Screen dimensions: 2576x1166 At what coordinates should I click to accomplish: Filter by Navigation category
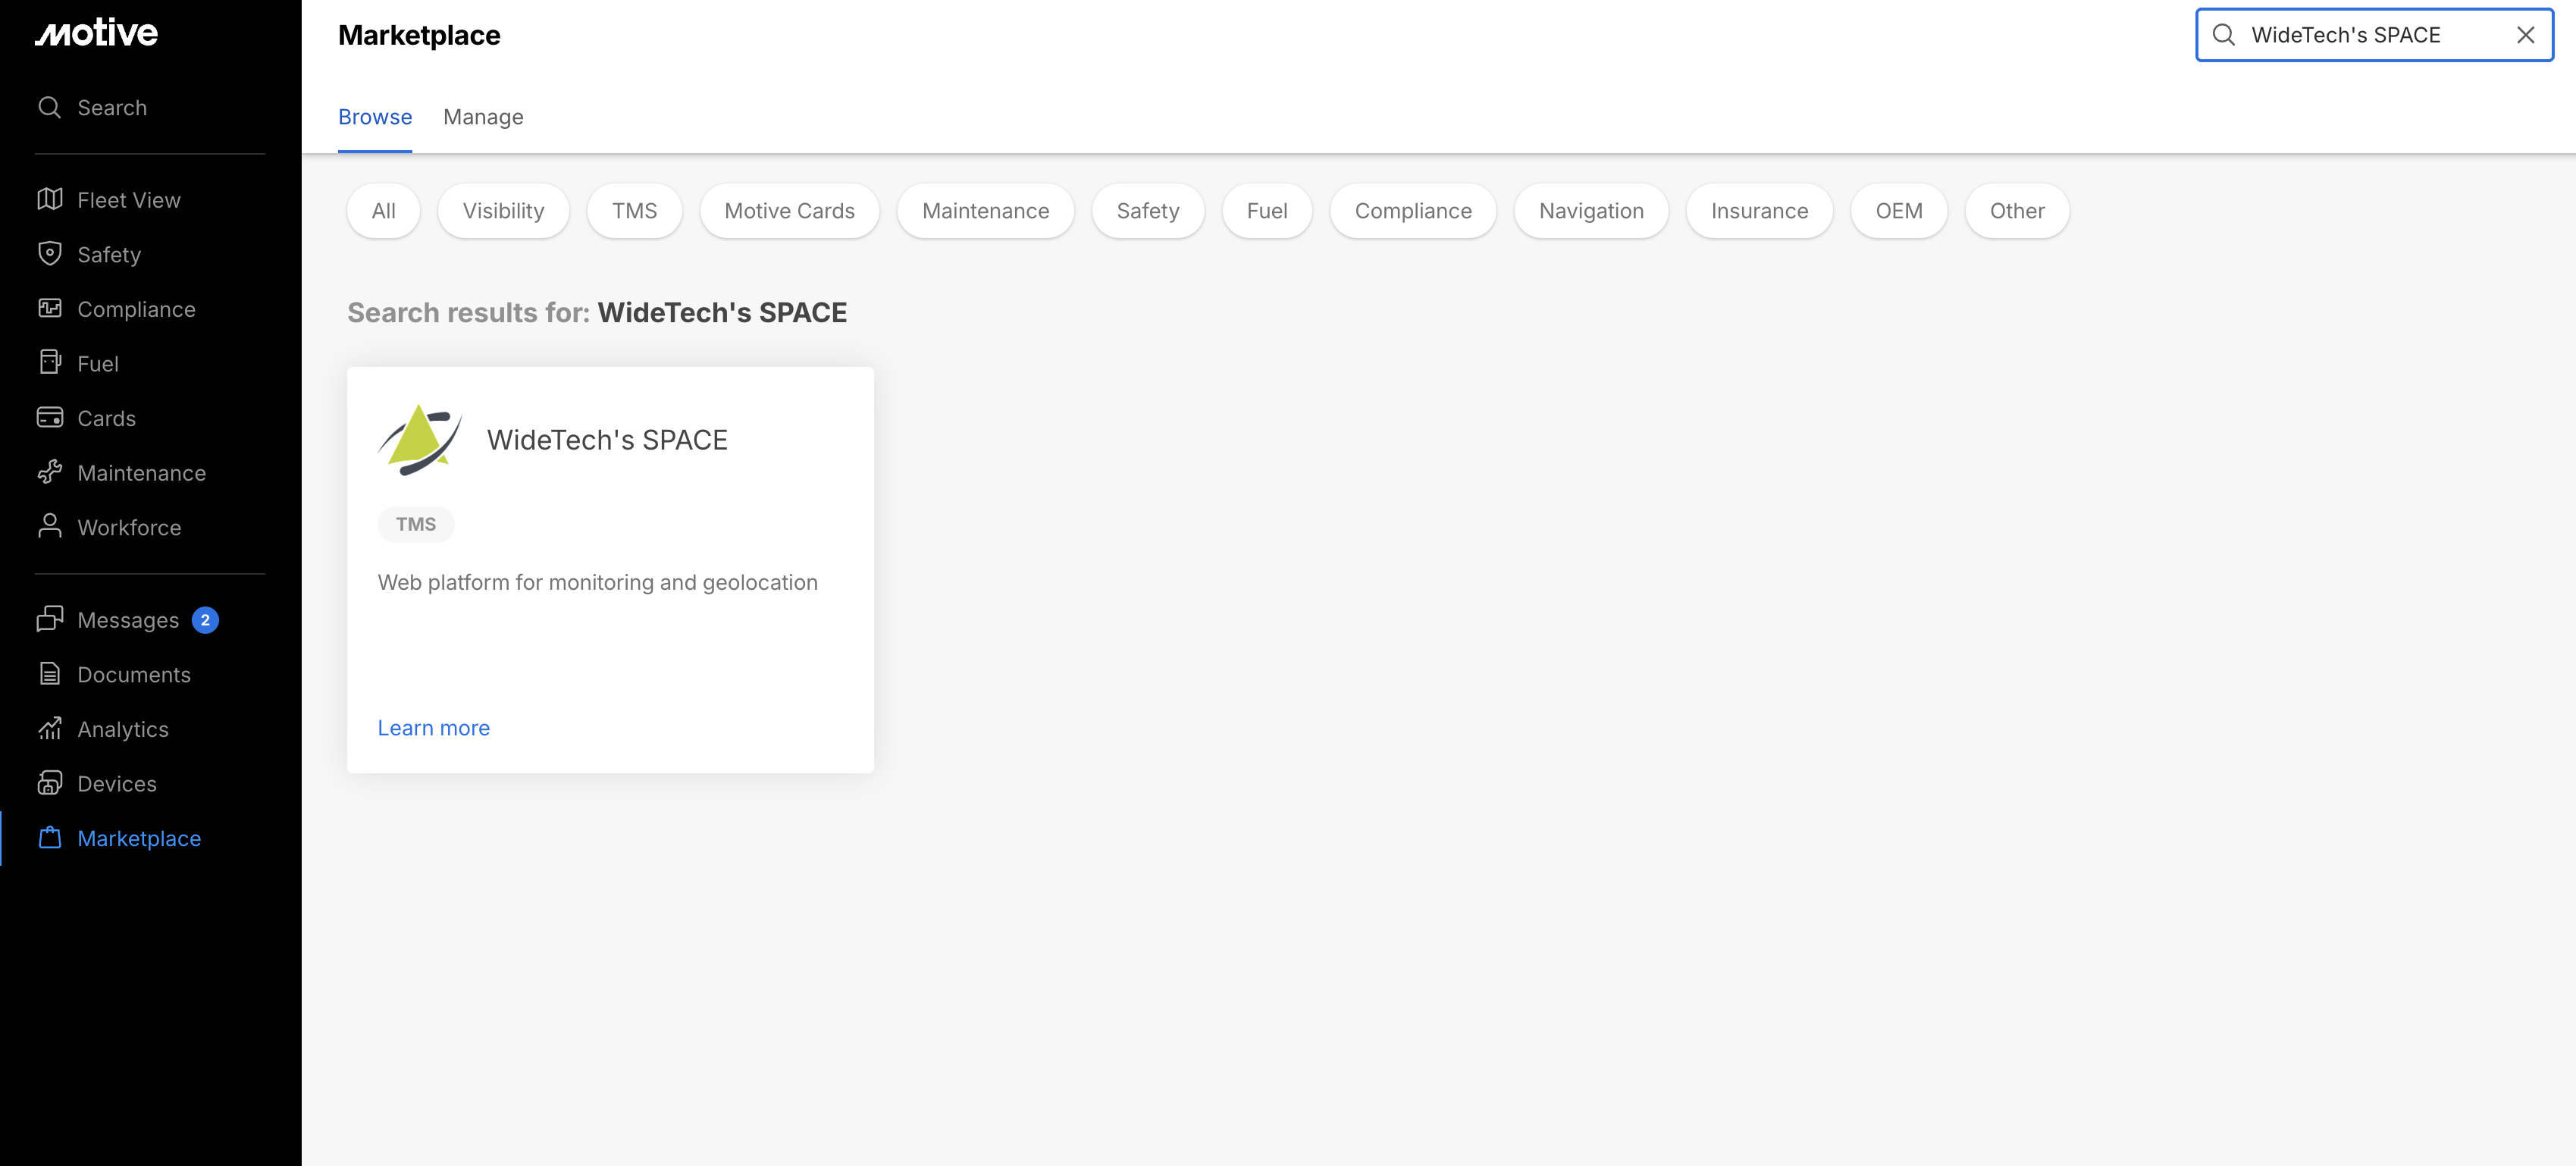click(1591, 211)
